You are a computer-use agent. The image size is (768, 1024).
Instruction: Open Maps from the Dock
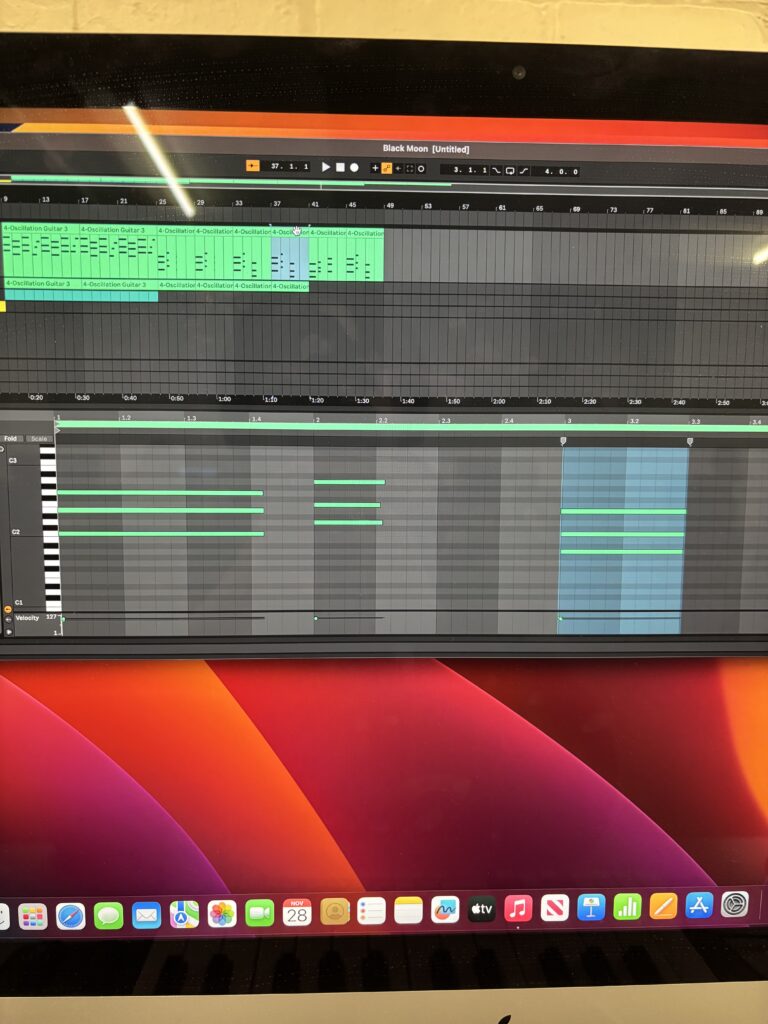pyautogui.click(x=184, y=914)
